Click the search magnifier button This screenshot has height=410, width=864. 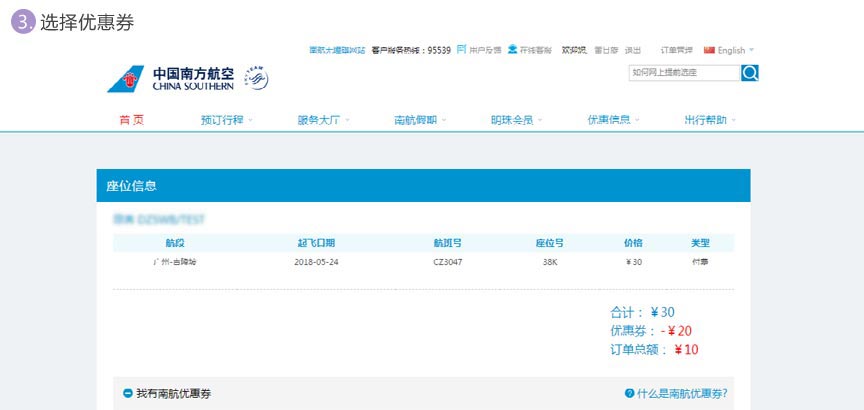[x=750, y=72]
